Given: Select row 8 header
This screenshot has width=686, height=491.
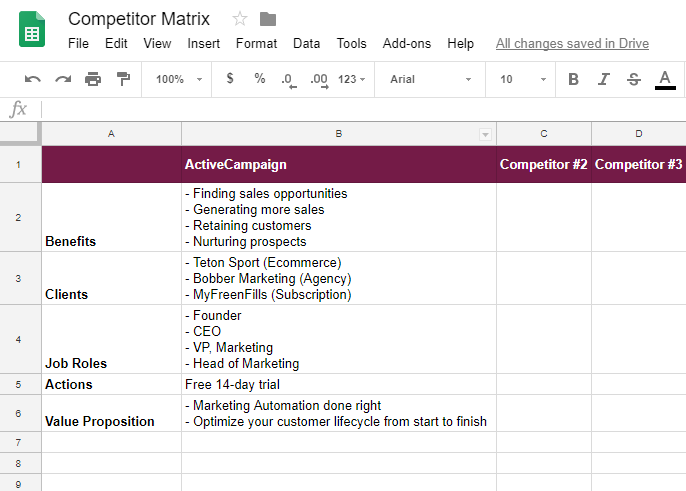Looking at the screenshot, I should point(21,463).
